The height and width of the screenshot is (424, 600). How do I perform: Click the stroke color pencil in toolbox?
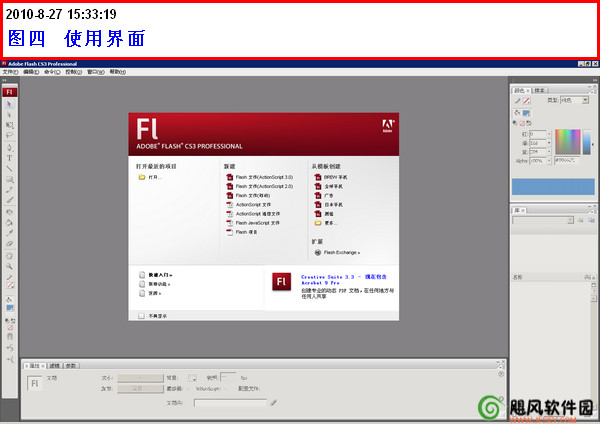click(x=9, y=277)
